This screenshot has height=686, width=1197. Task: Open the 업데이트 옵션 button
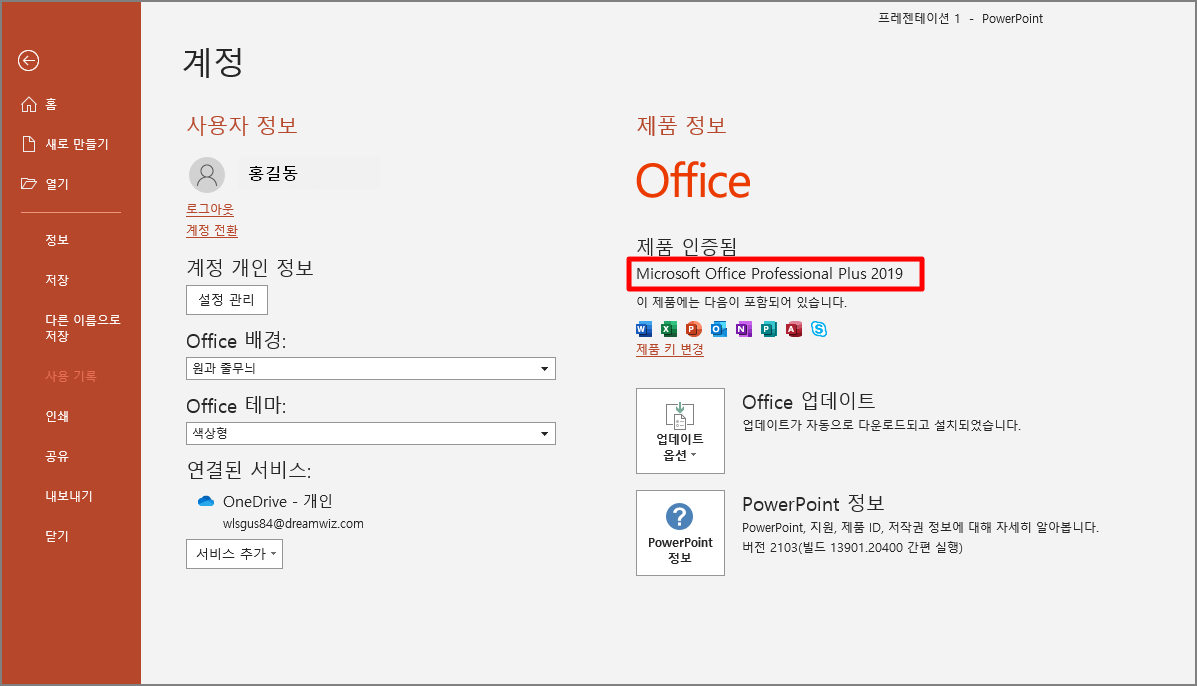point(680,431)
